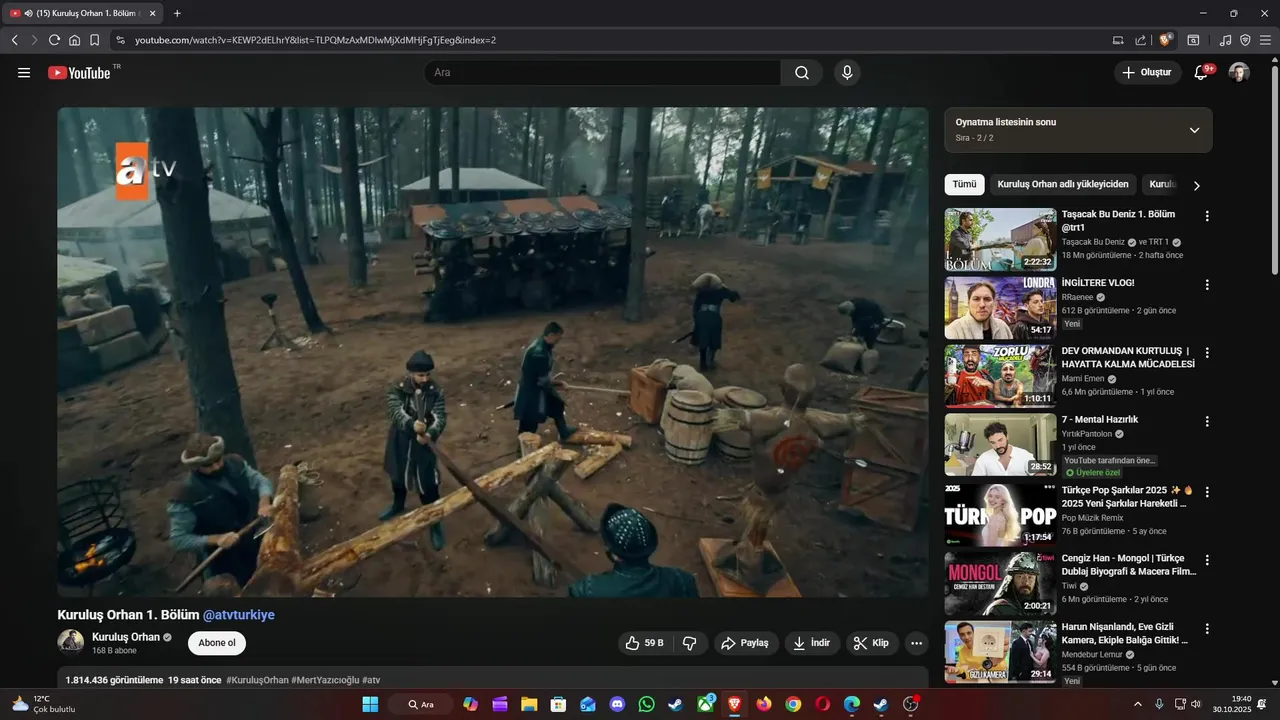
Task: Go to the browser home page
Action: point(74,40)
